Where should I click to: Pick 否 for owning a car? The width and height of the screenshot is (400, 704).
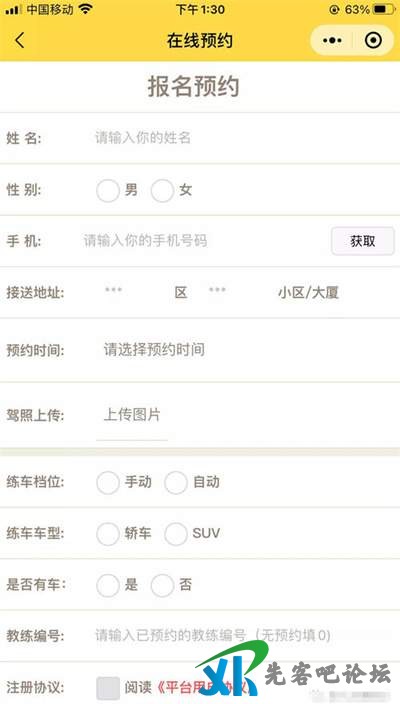[x=163, y=585]
